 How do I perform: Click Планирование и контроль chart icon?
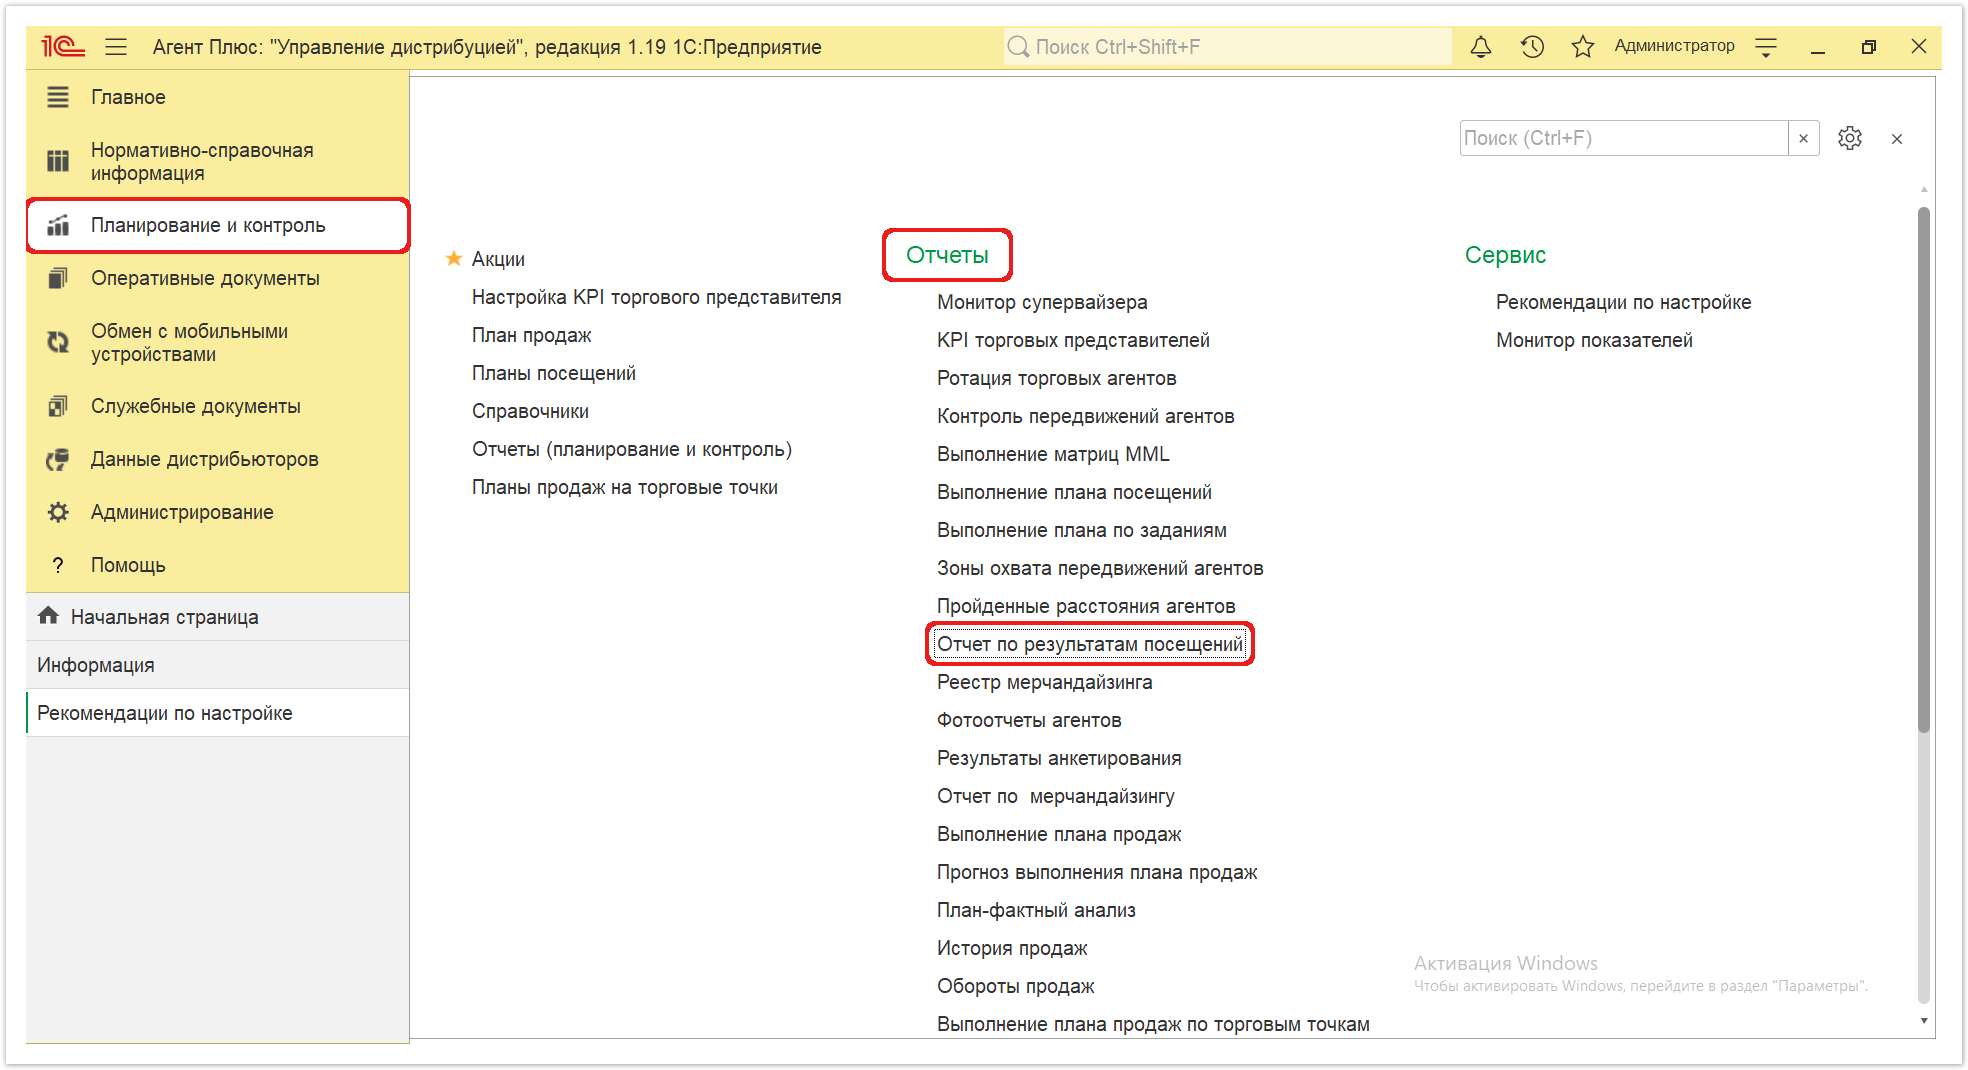(58, 225)
